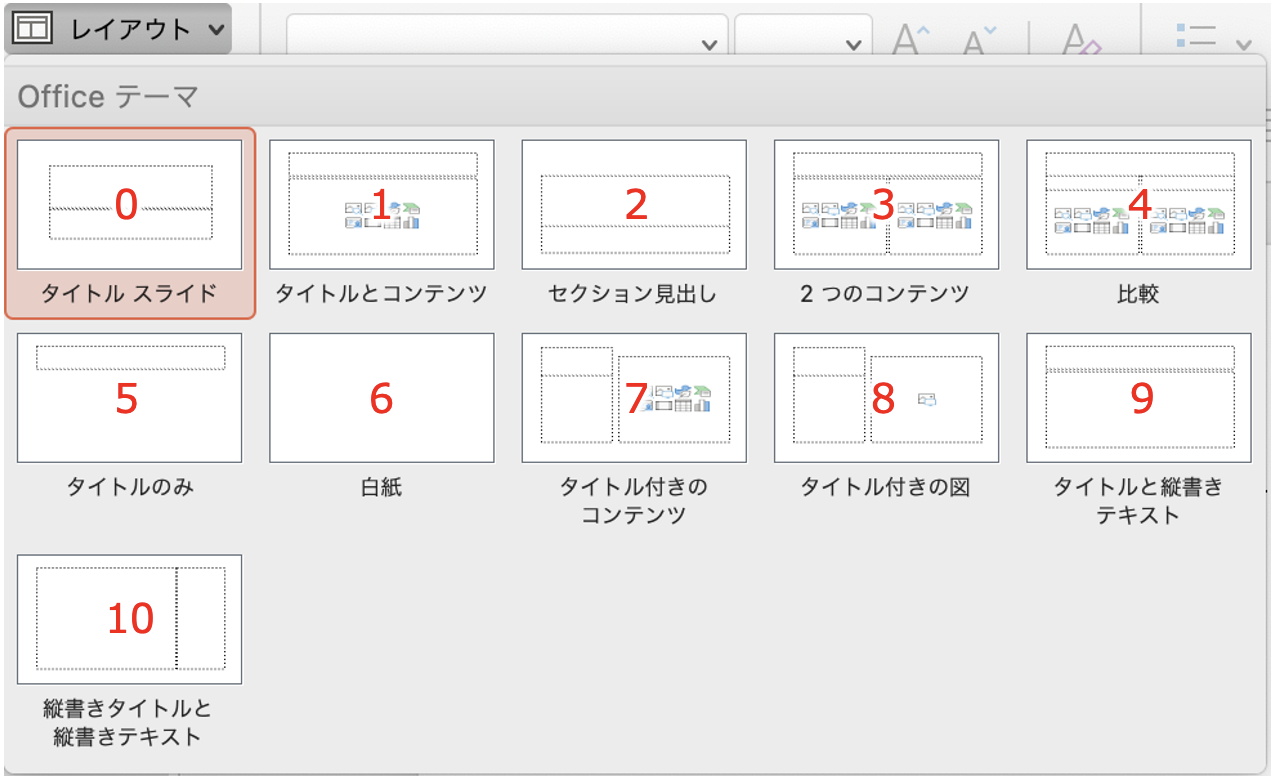The width and height of the screenshot is (1272, 780).
Task: Pick the タイトル付きの図 layout
Action: (x=886, y=398)
